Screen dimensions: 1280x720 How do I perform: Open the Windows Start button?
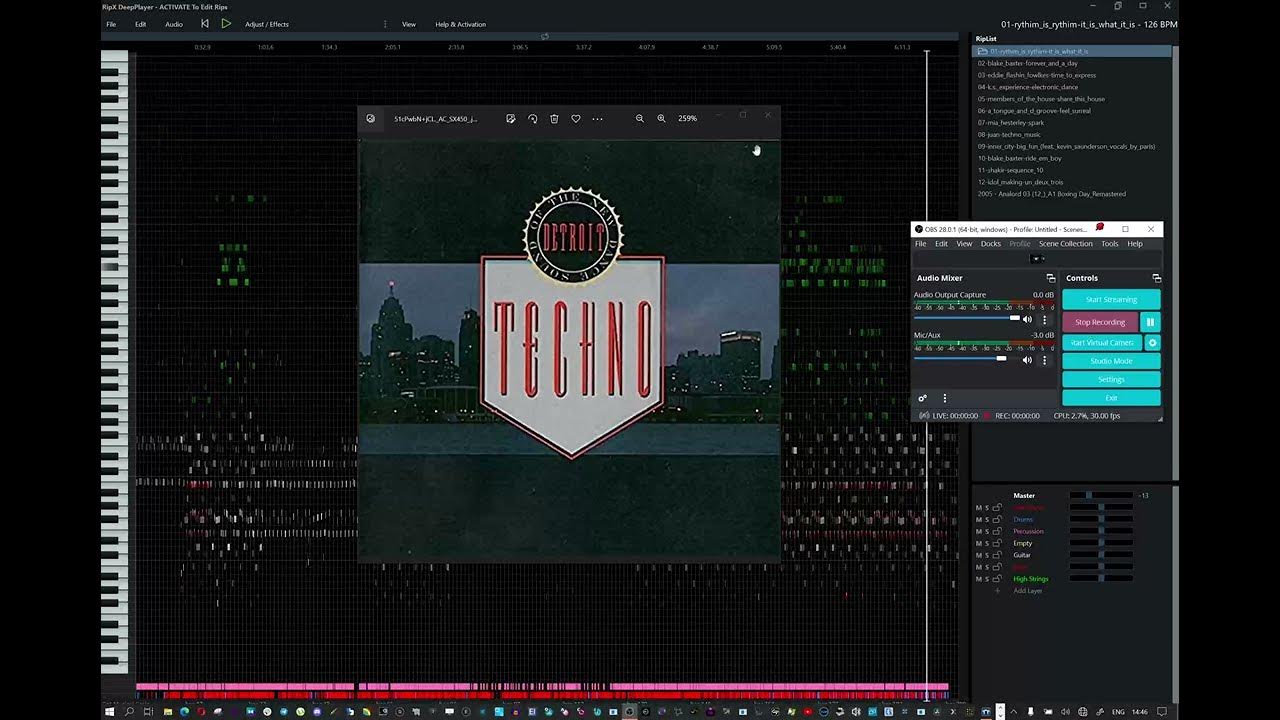(110, 712)
